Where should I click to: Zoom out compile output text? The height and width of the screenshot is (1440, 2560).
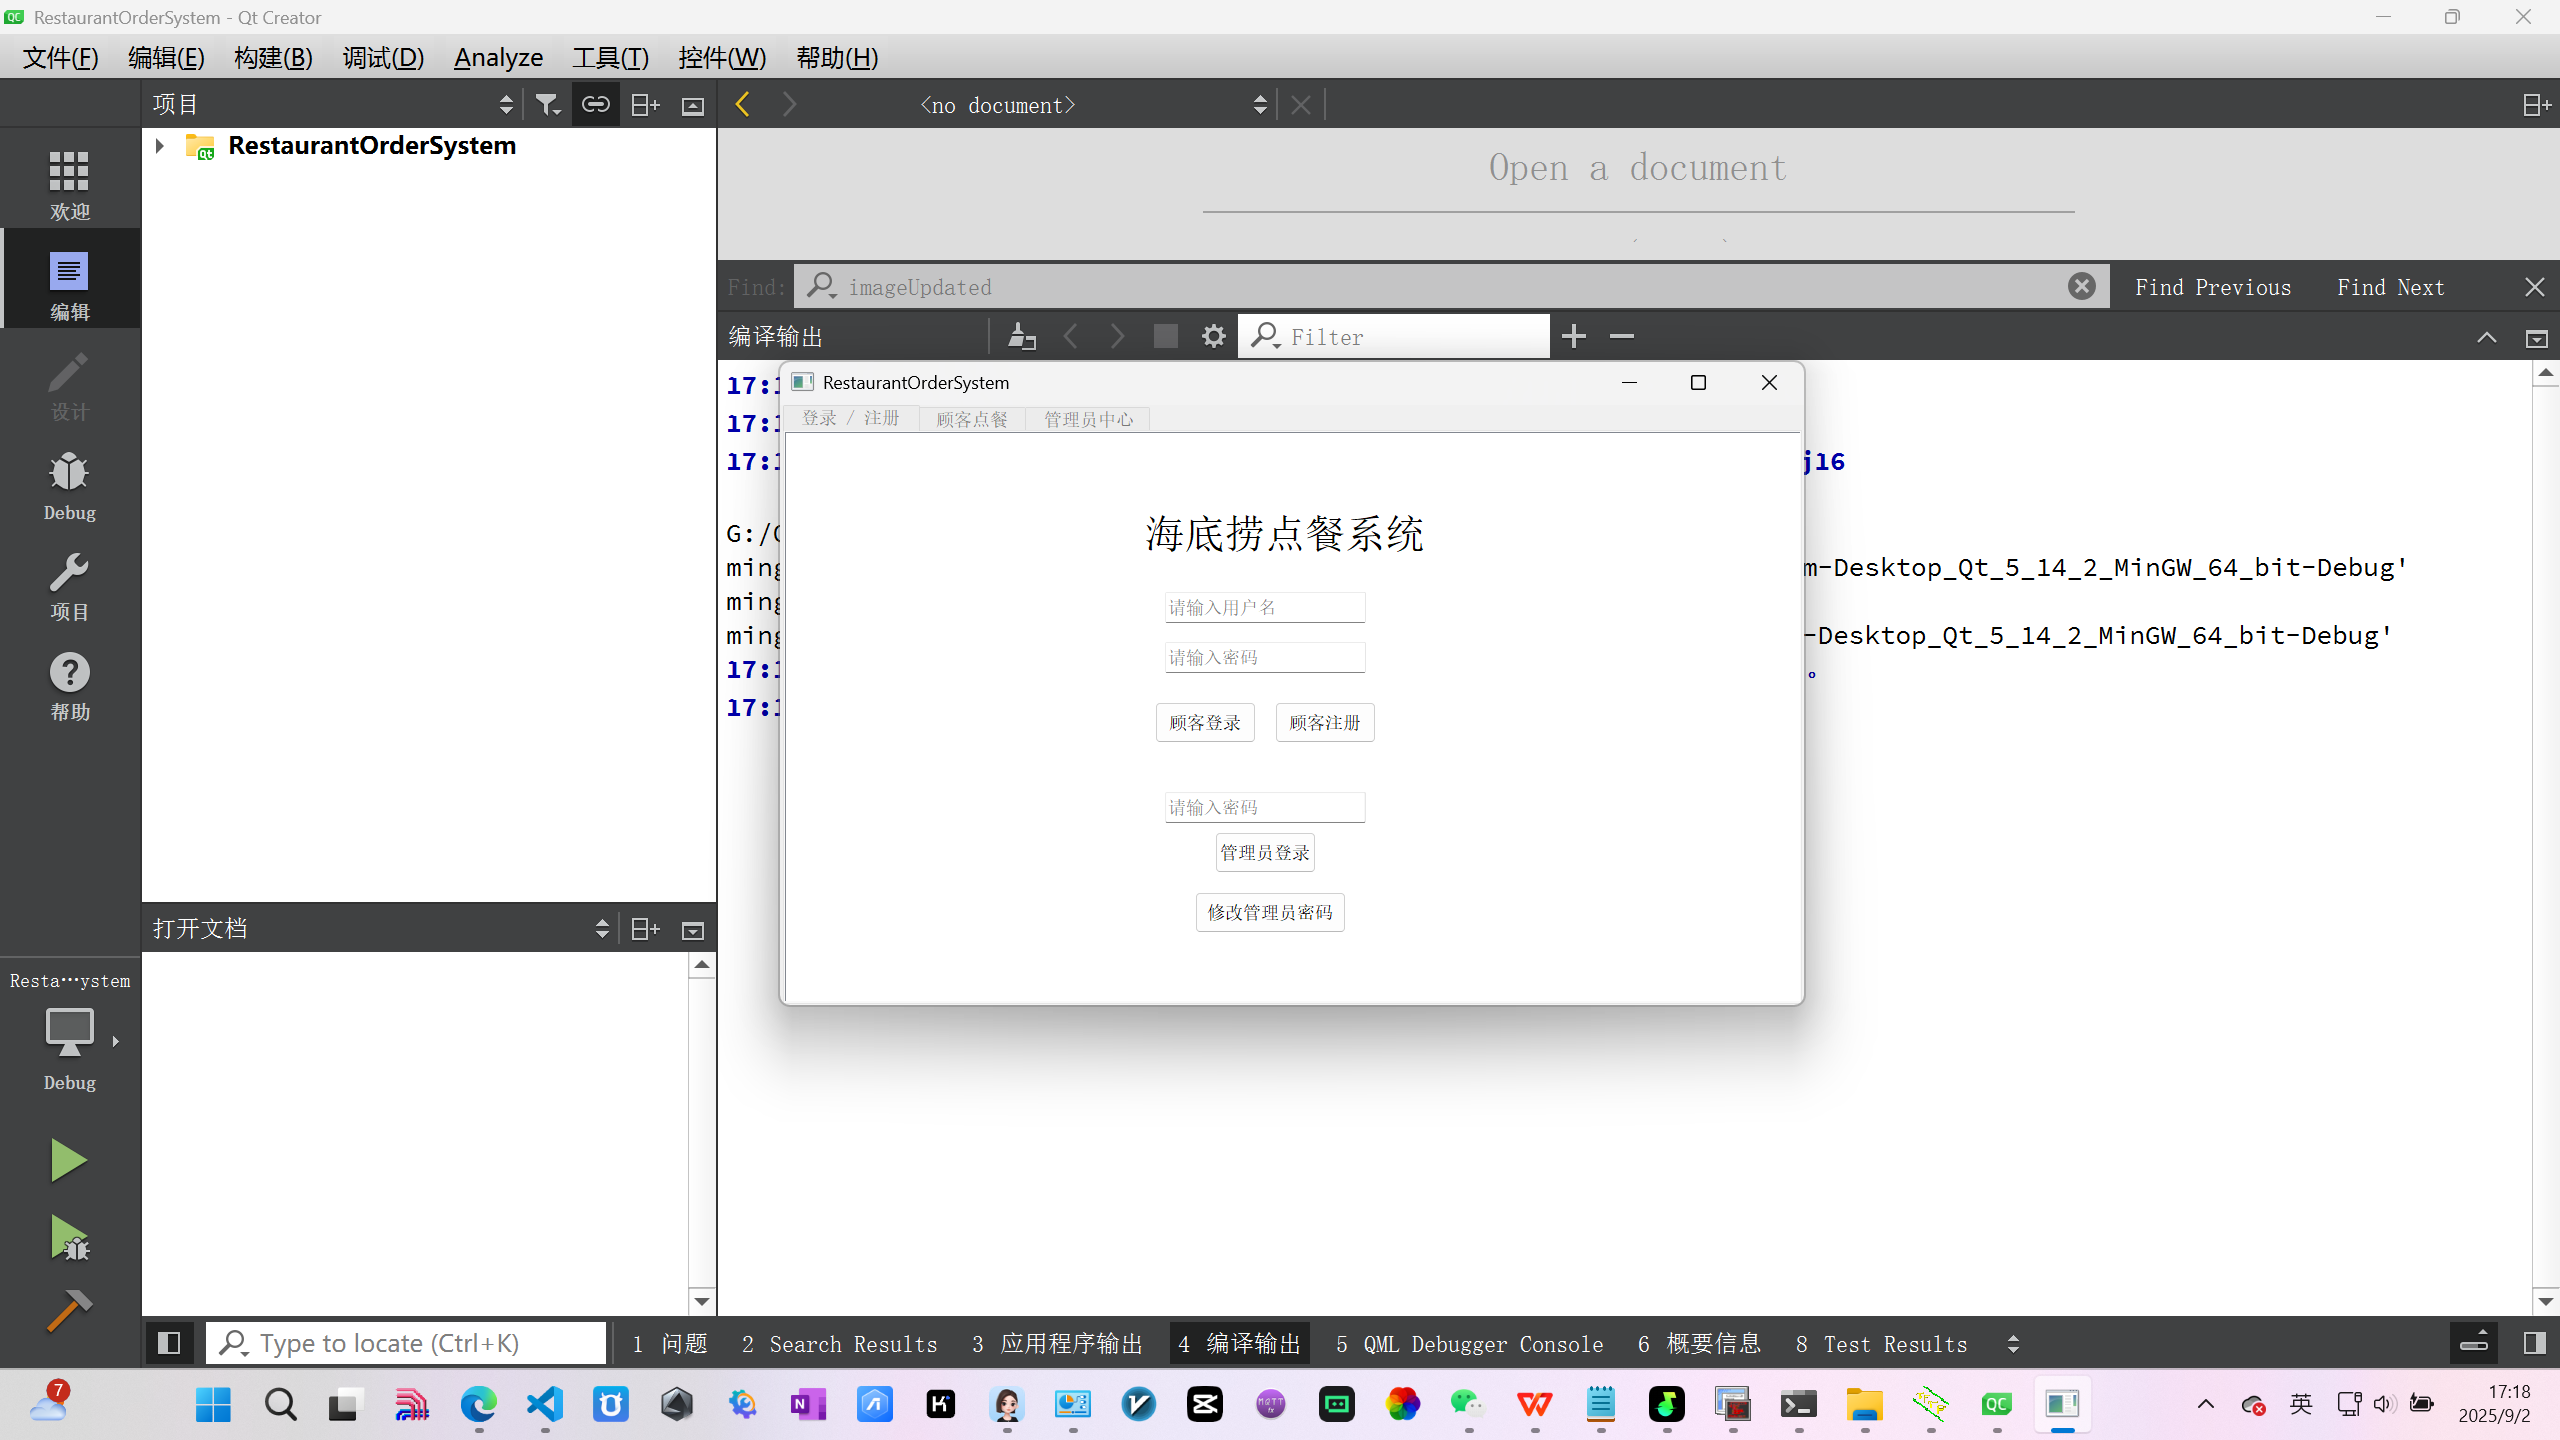pos(1622,336)
